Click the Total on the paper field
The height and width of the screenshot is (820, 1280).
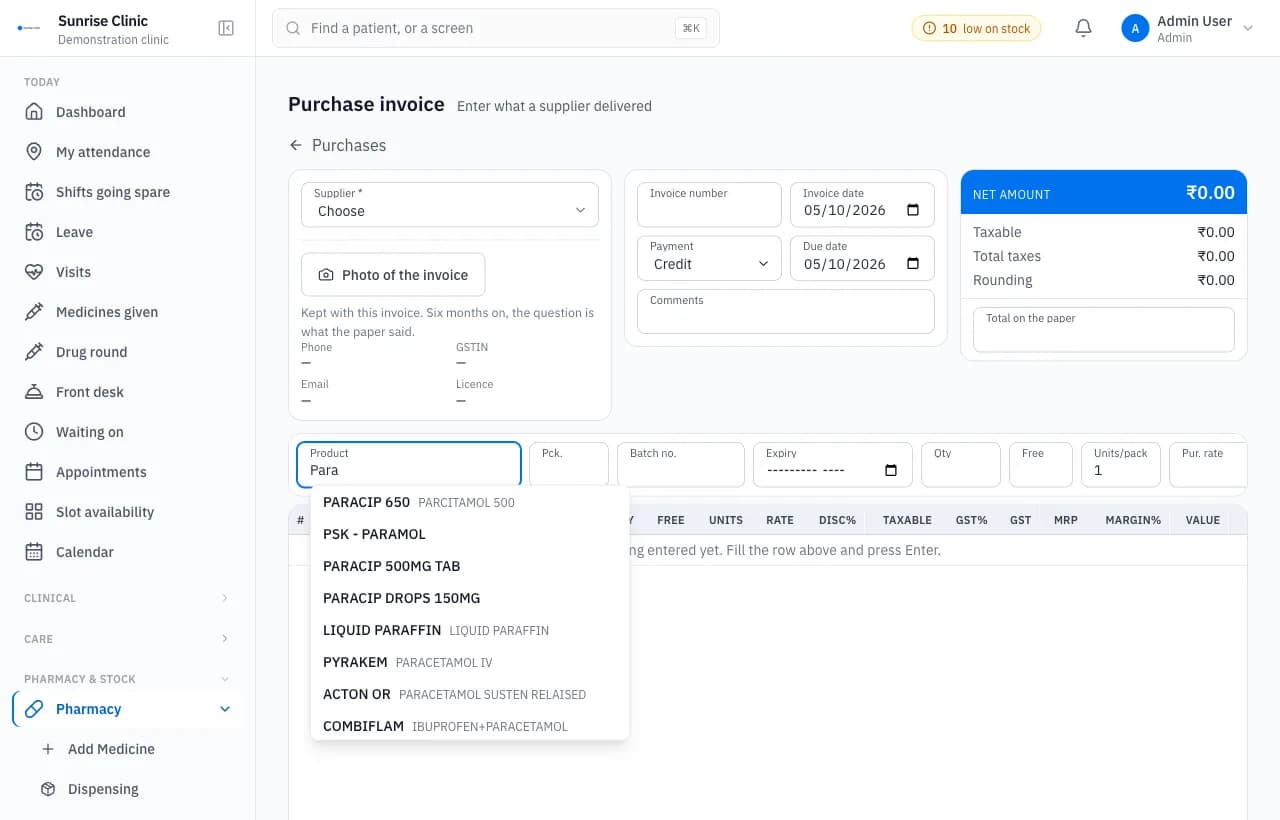pos(1104,329)
